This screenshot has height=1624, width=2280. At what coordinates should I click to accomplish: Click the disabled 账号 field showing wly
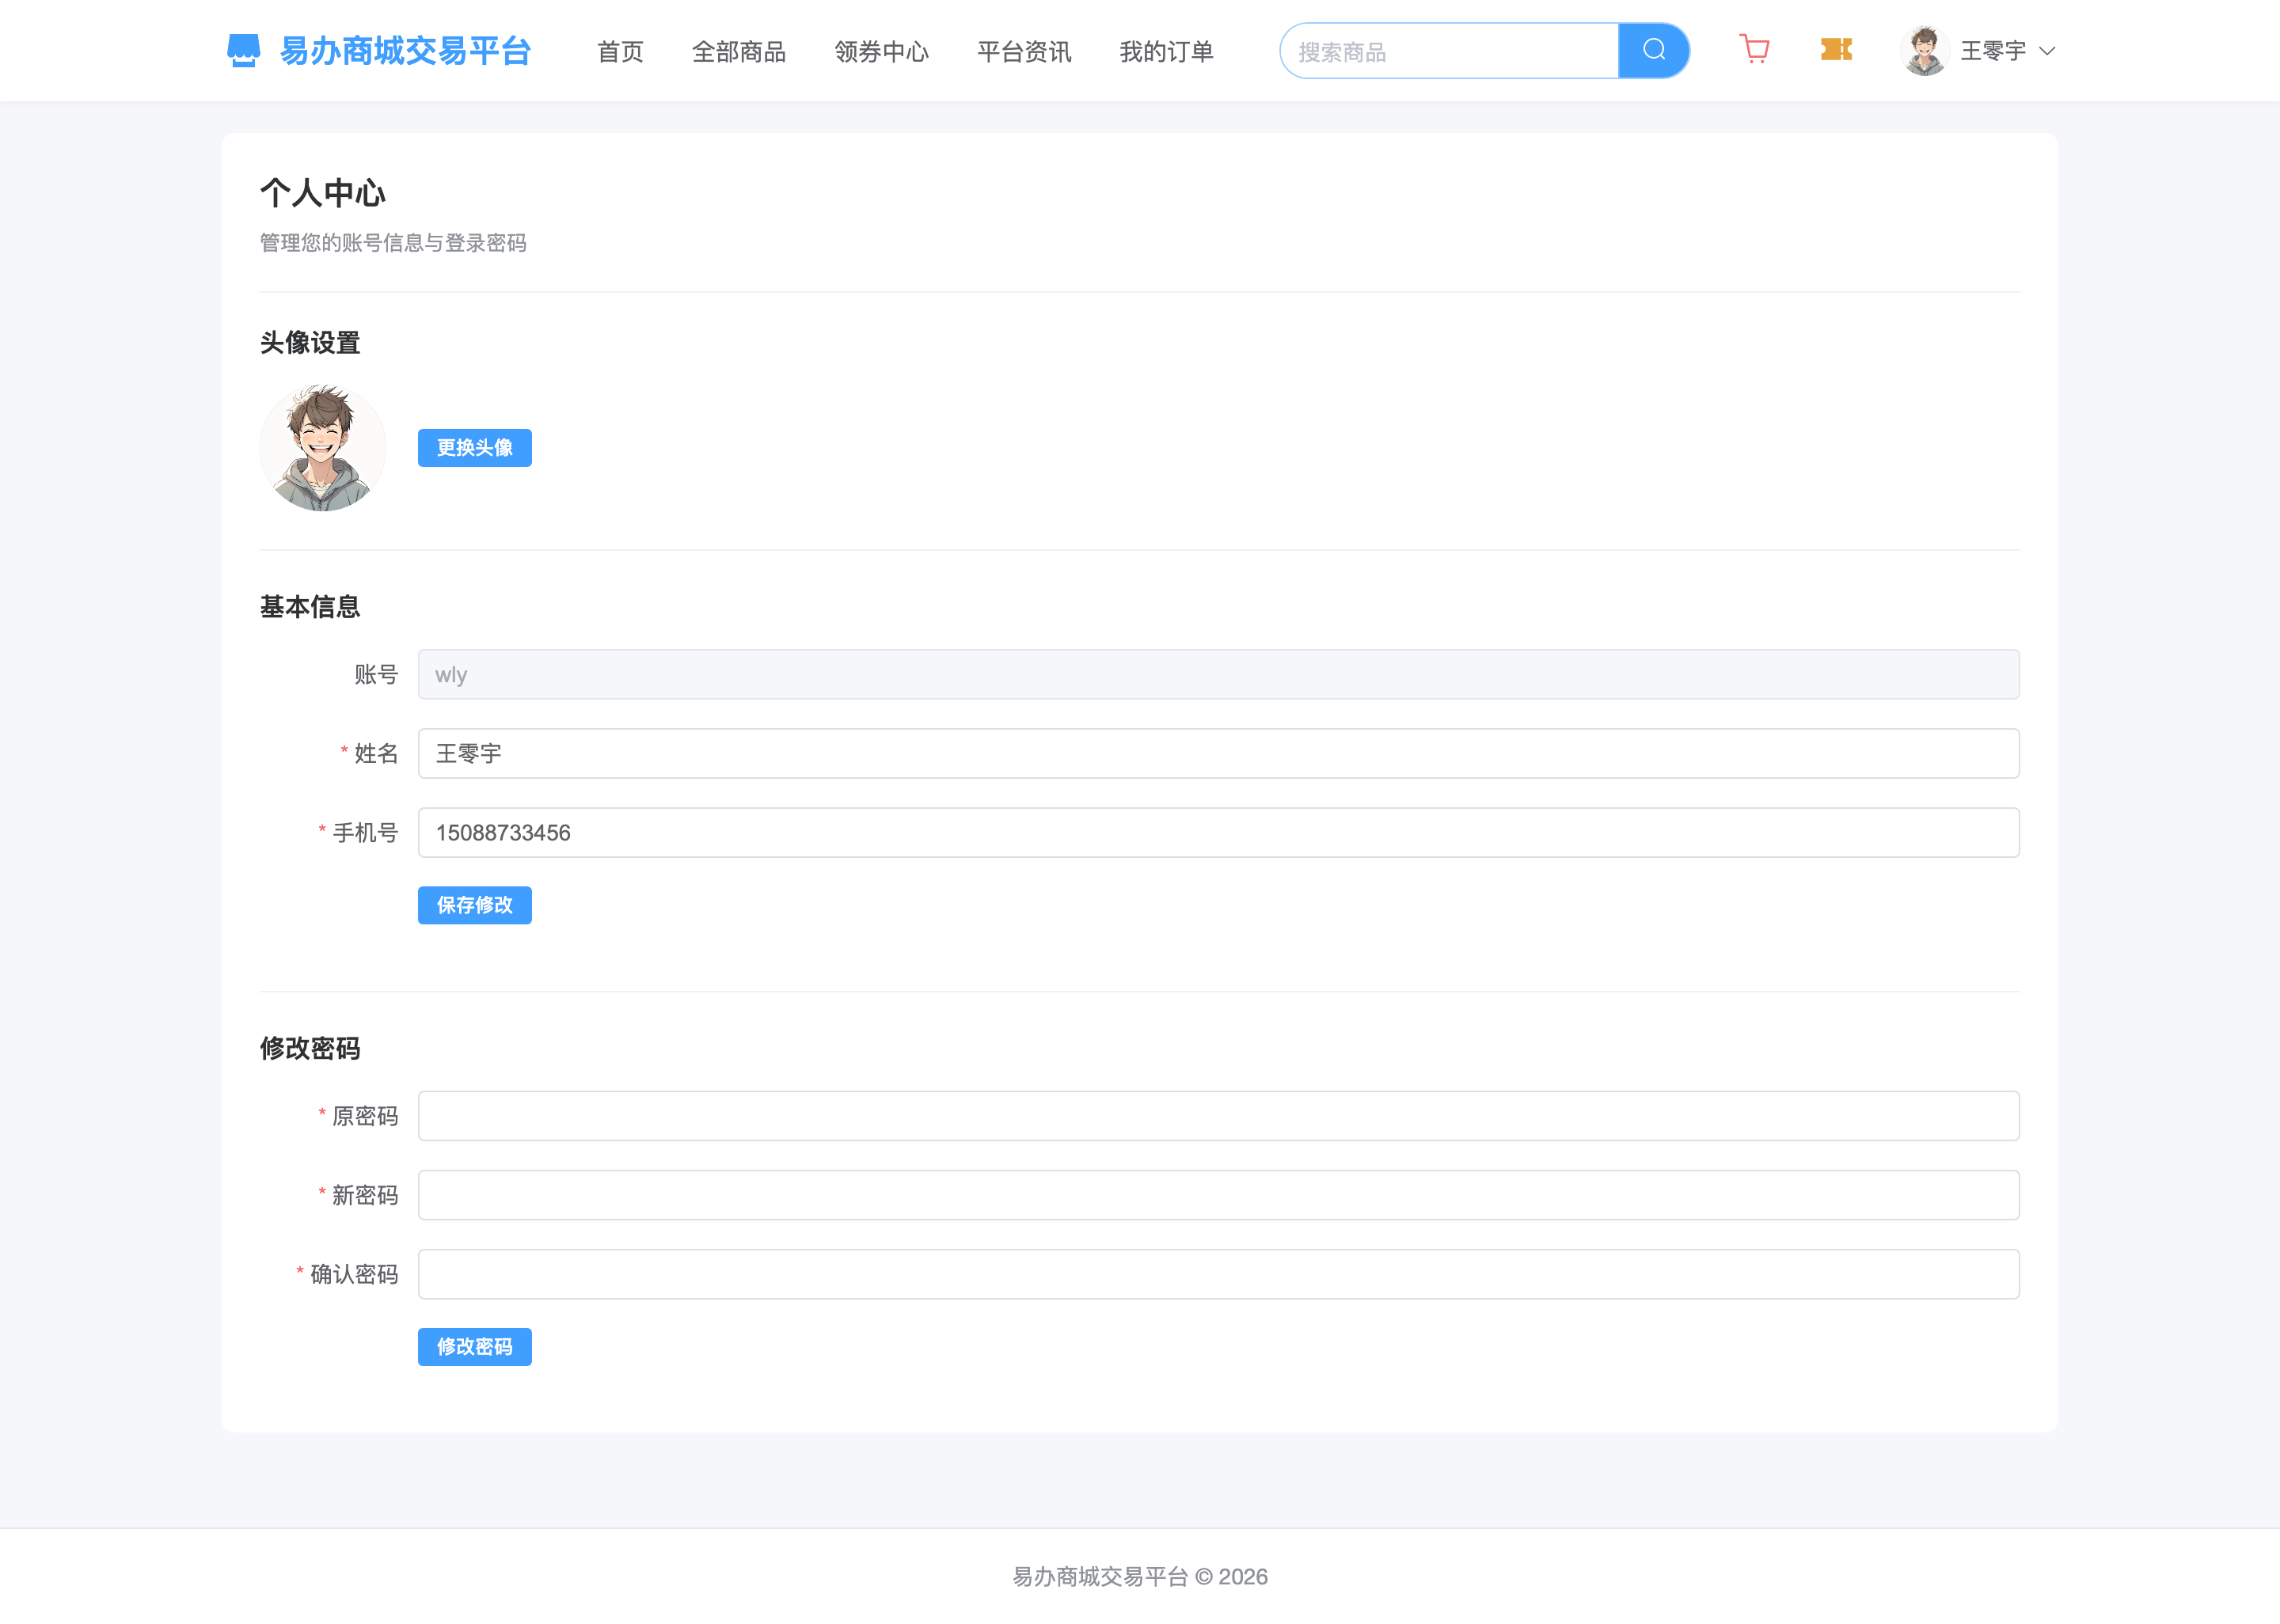pyautogui.click(x=1218, y=674)
